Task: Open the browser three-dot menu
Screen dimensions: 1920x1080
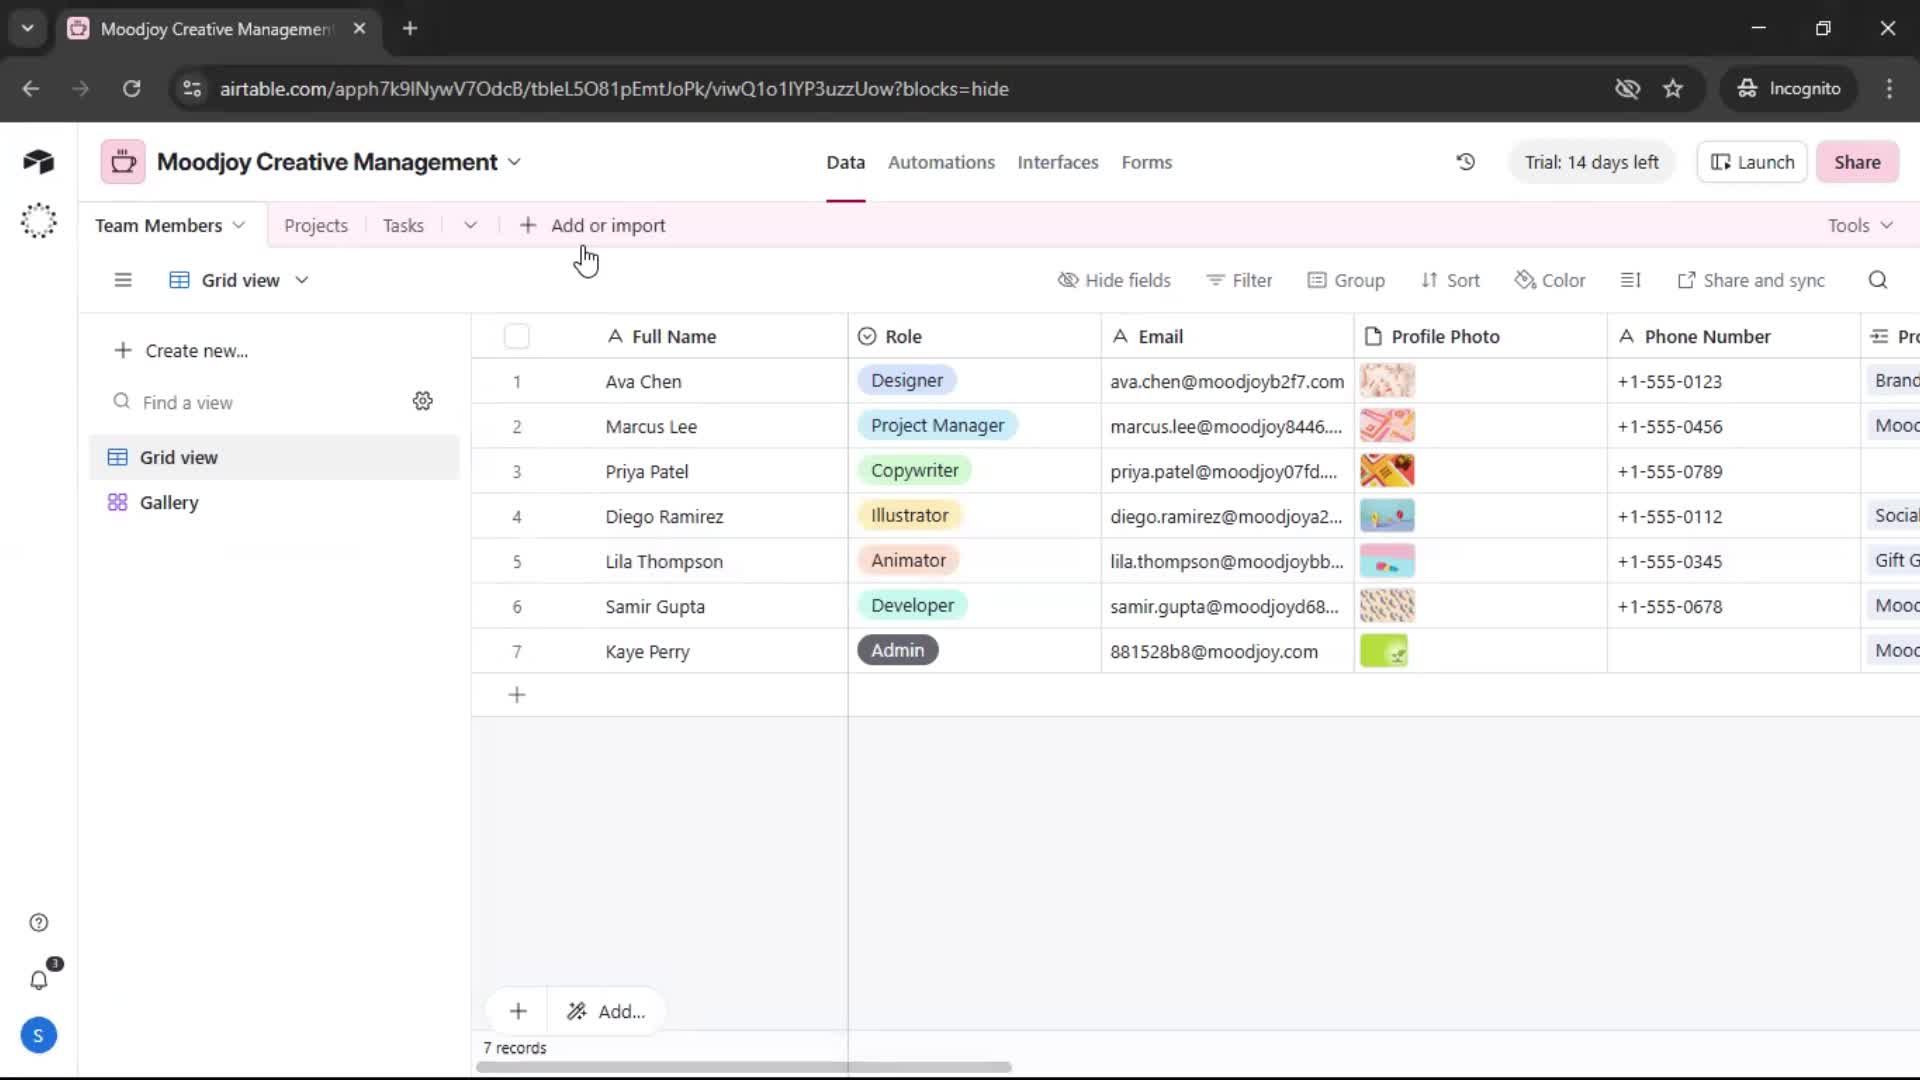Action: point(1889,89)
